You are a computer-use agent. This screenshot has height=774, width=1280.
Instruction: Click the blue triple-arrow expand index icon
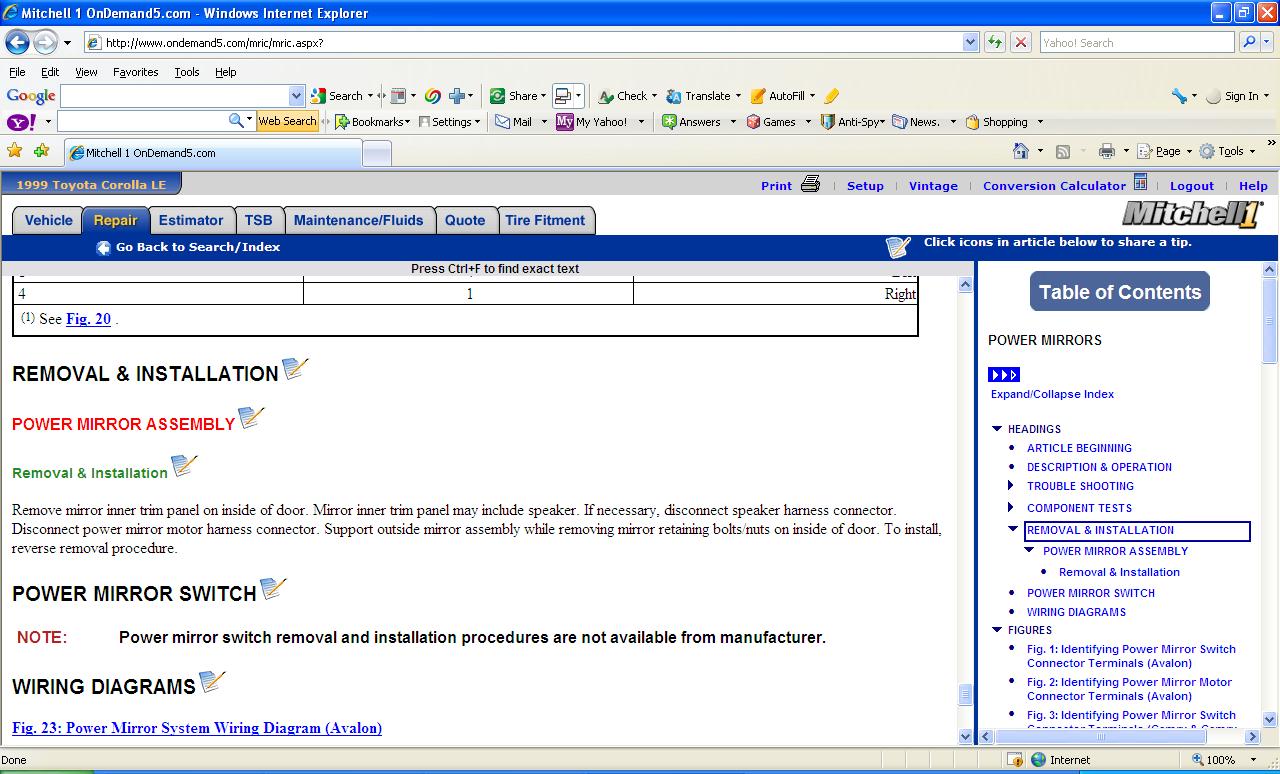pos(1004,375)
